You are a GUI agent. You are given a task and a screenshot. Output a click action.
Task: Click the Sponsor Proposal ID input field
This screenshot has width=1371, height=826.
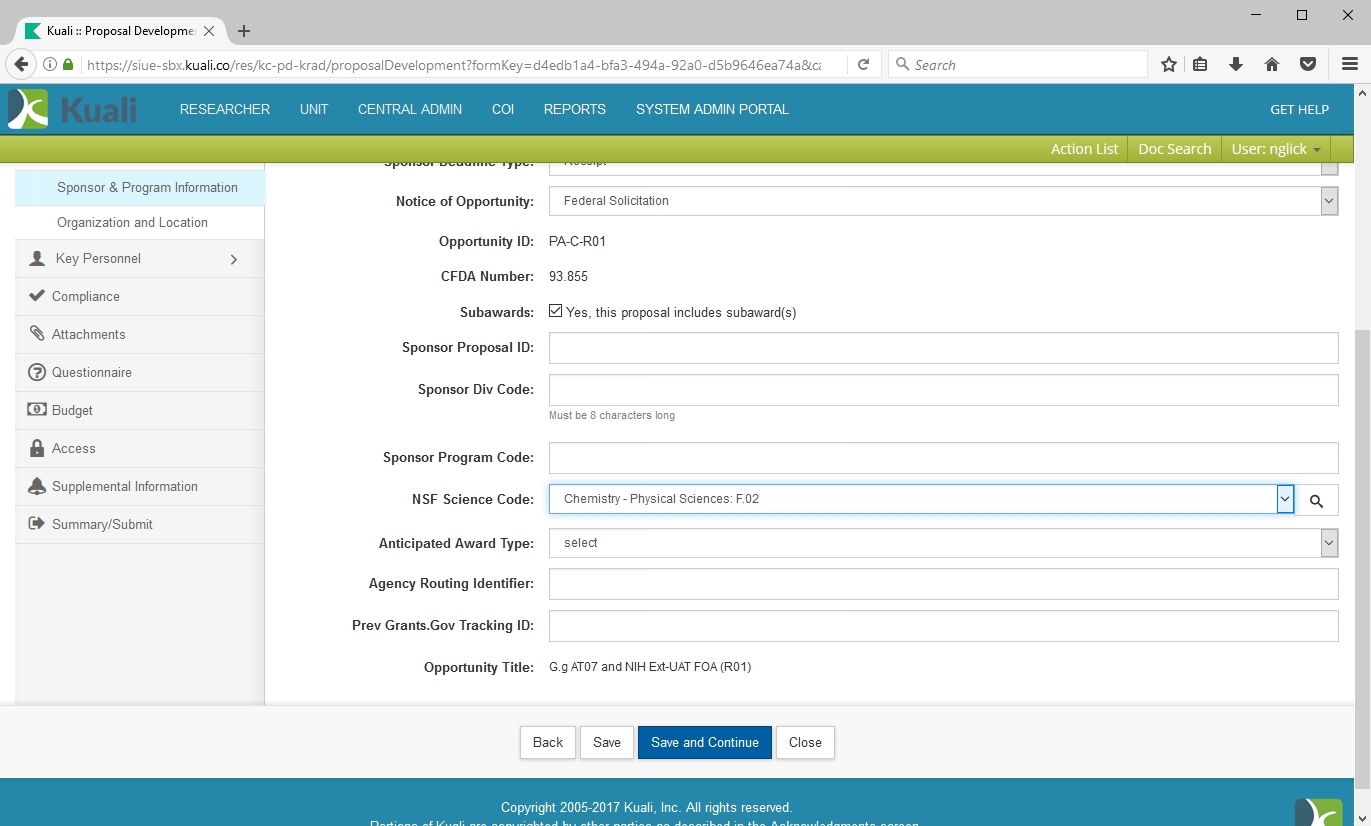[942, 348]
